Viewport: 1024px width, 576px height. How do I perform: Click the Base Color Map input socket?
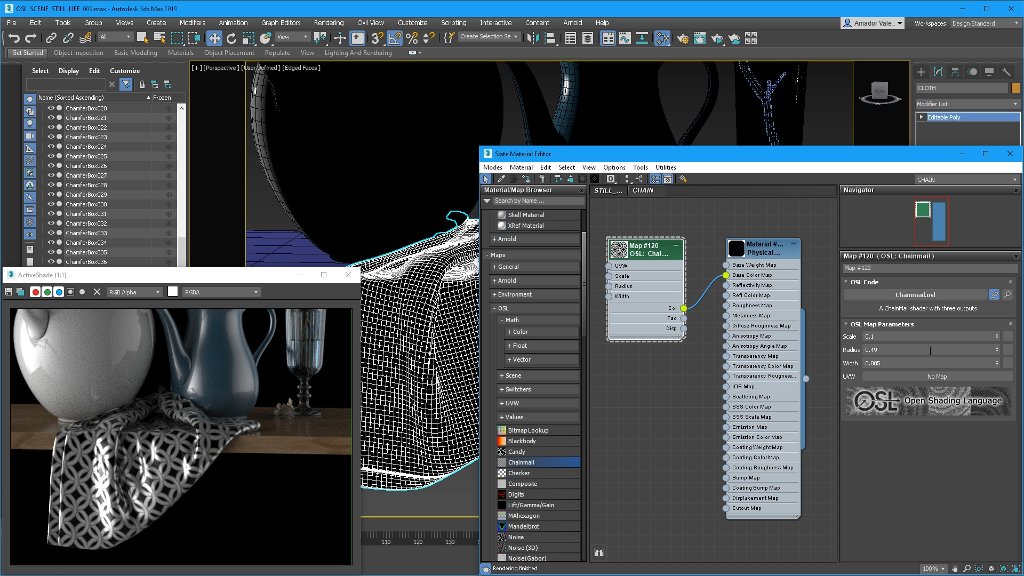pyautogui.click(x=726, y=275)
